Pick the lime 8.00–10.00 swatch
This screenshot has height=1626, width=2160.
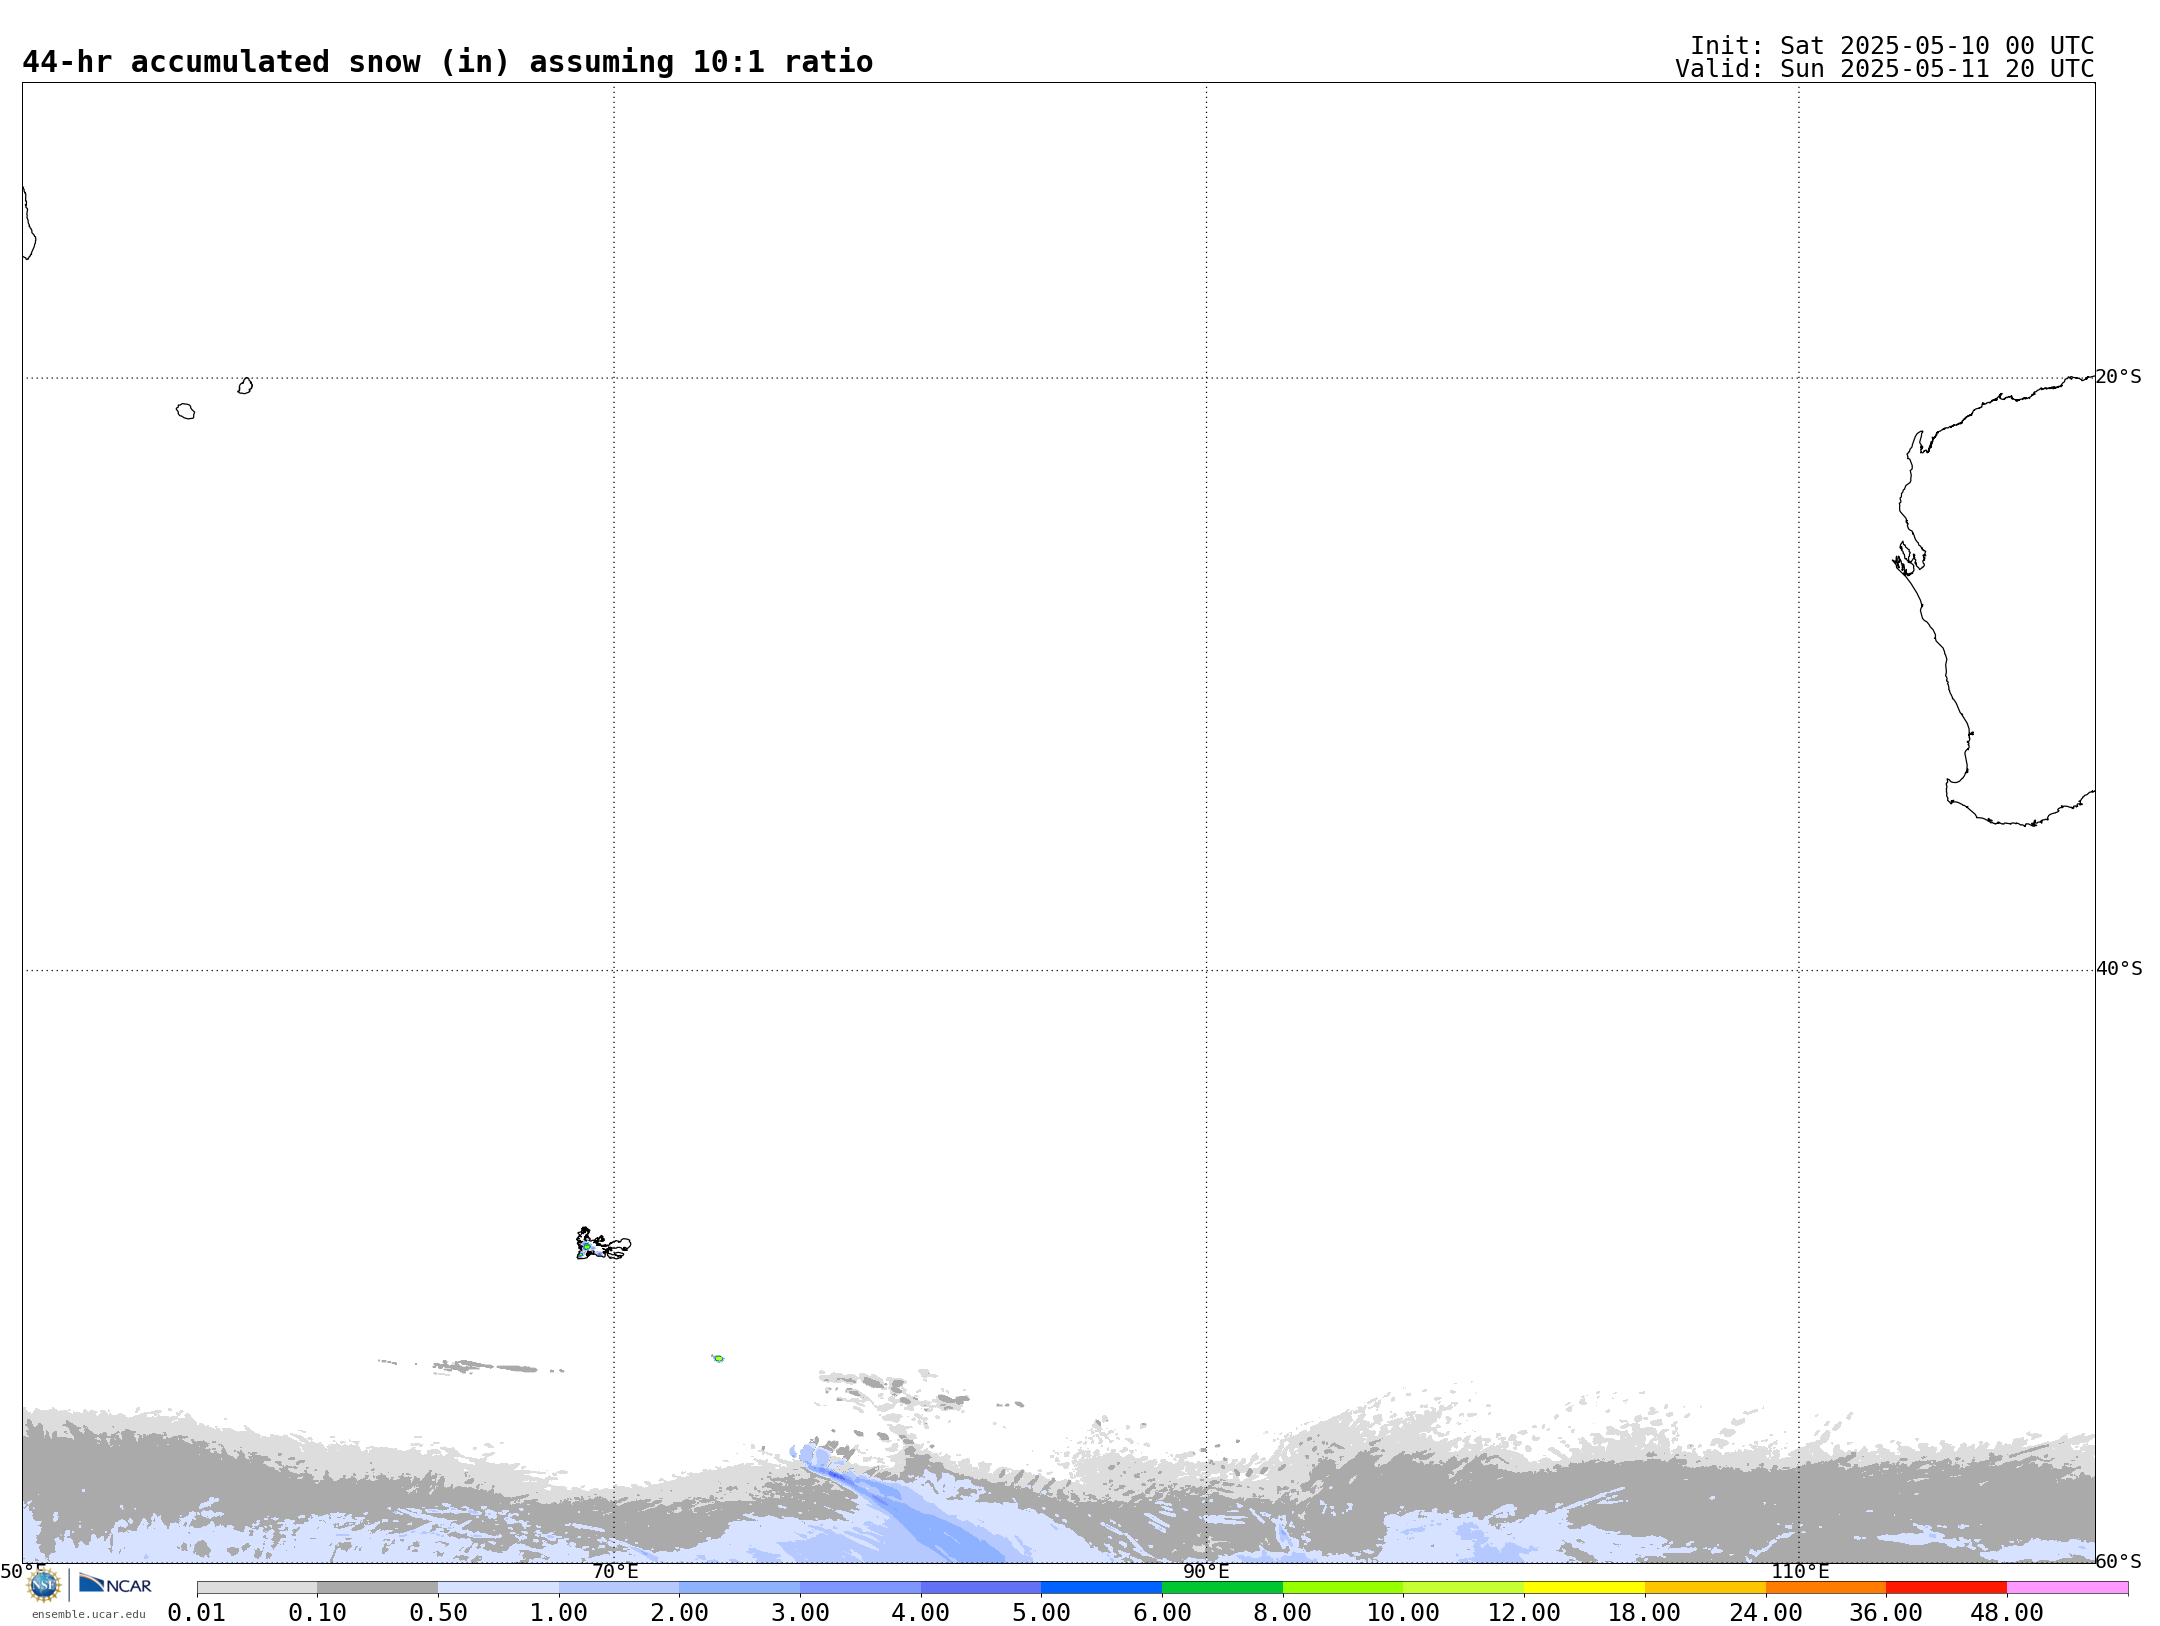1343,1588
